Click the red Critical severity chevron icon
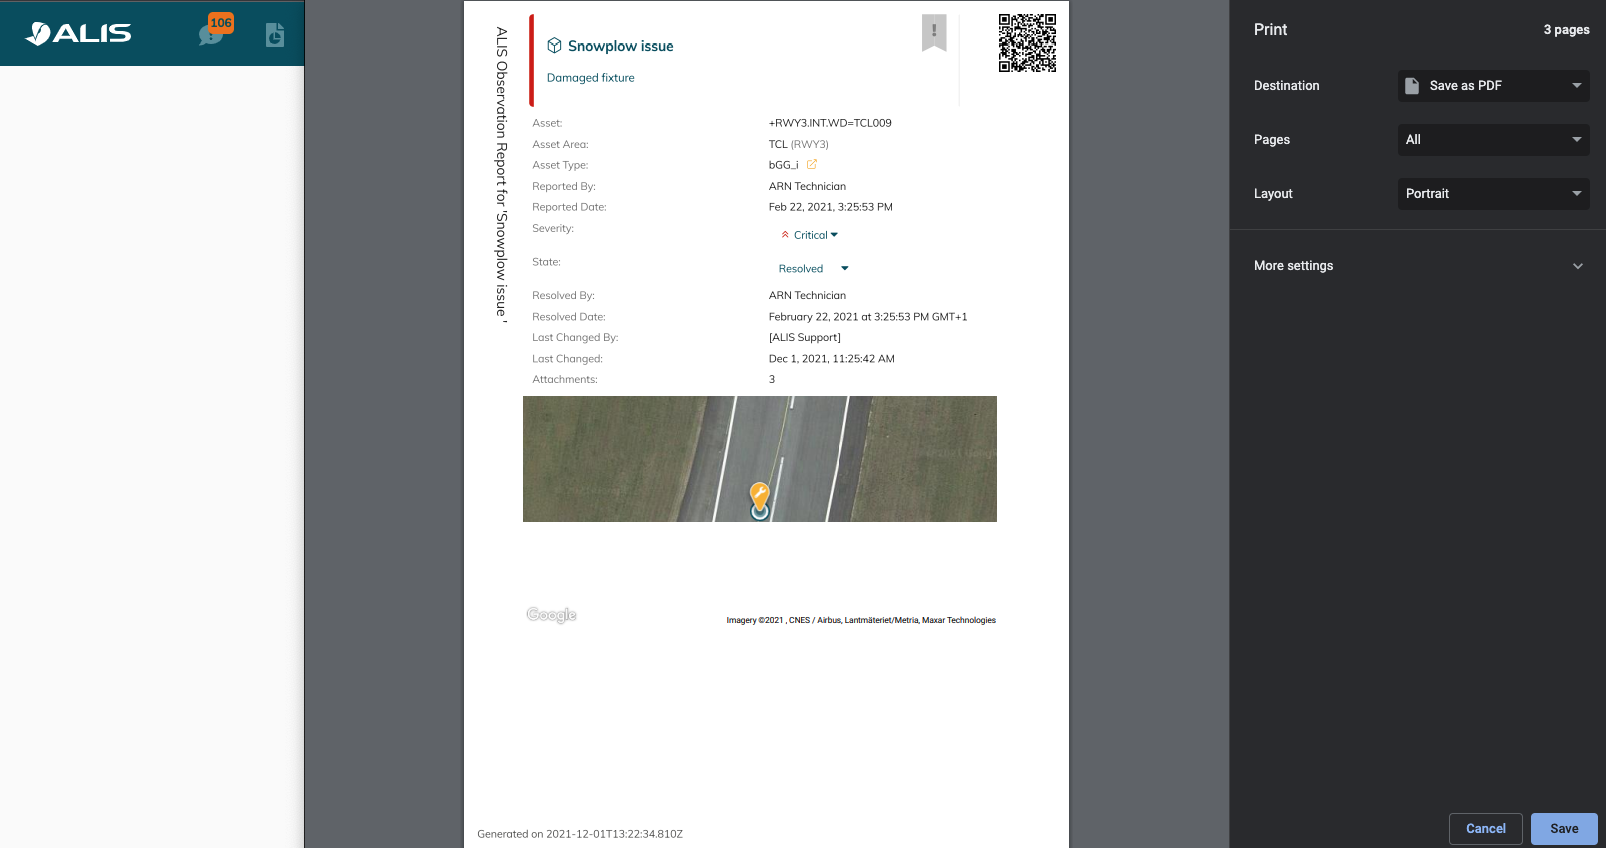Viewport: 1606px width, 848px height. (x=785, y=235)
